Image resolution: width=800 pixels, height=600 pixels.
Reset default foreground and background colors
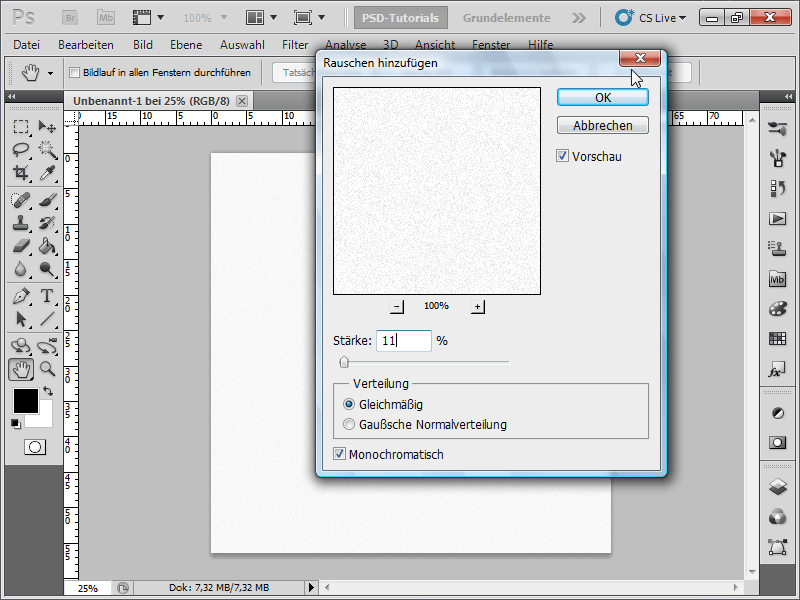click(x=16, y=423)
